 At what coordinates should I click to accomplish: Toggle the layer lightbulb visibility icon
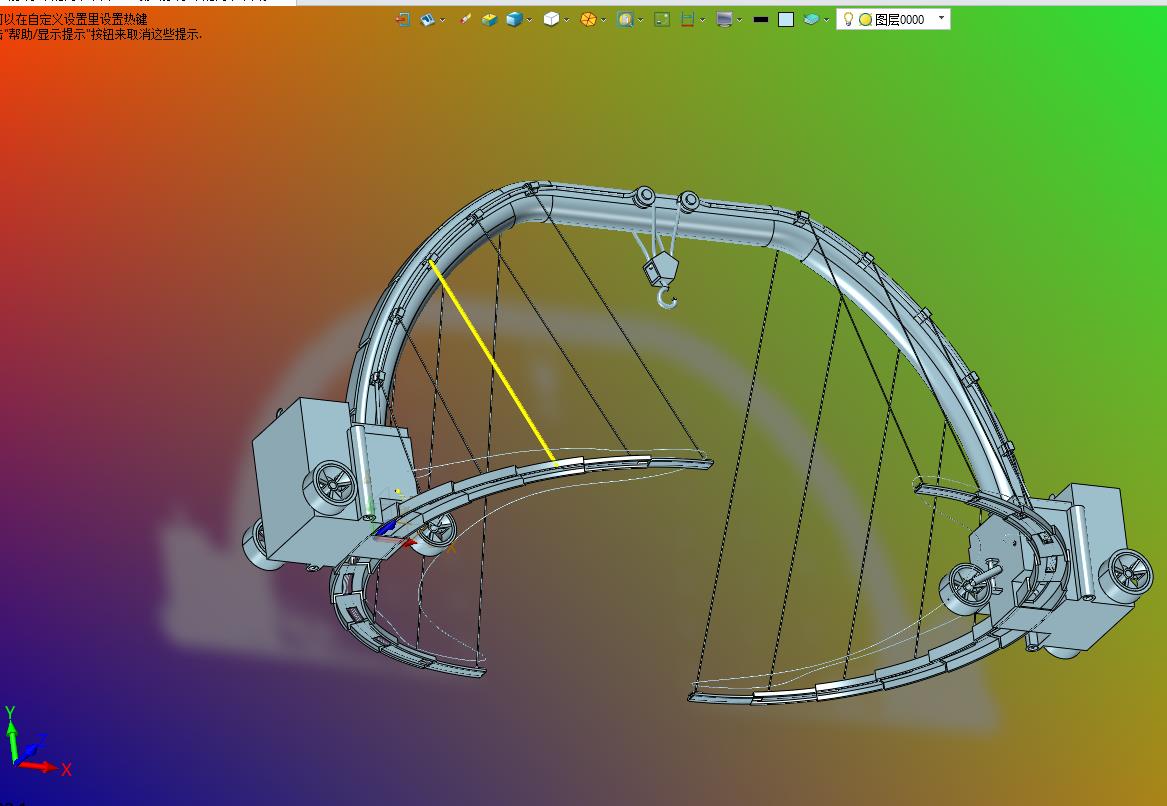tap(848, 19)
